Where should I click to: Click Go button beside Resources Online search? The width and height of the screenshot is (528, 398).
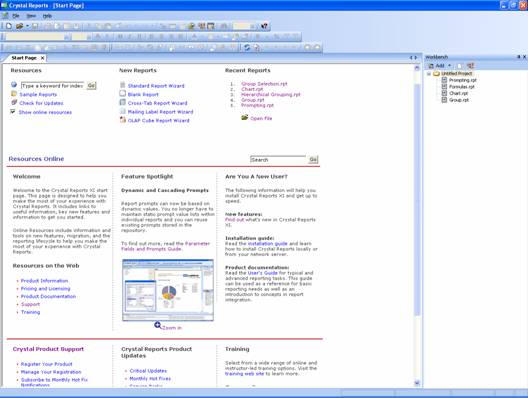(313, 159)
